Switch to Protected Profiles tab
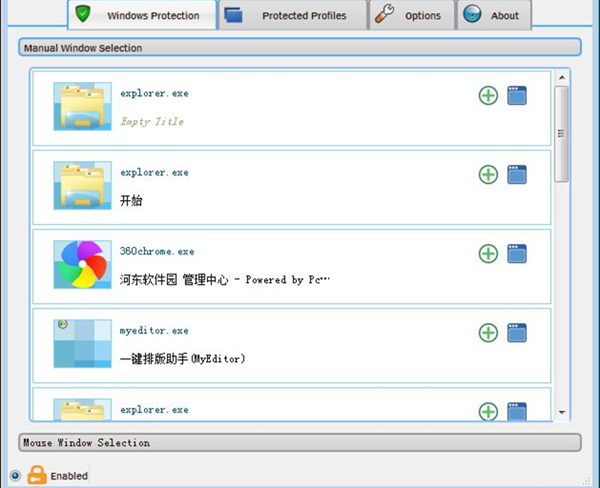The width and height of the screenshot is (600, 488). tap(291, 15)
